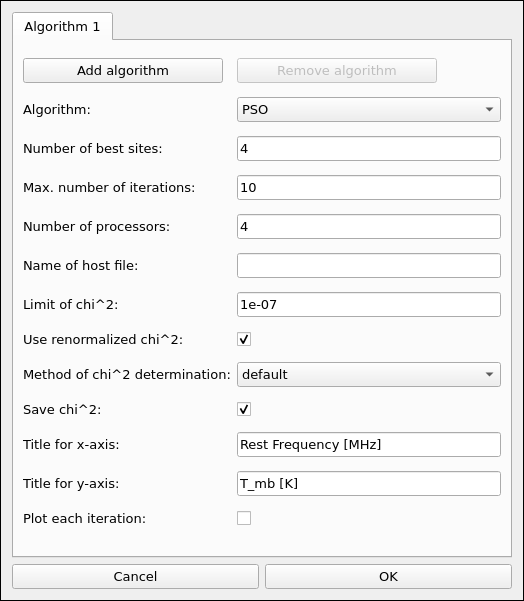The height and width of the screenshot is (601, 524).
Task: Disable the Save chi^2 checkbox
Action: pyautogui.click(x=244, y=409)
